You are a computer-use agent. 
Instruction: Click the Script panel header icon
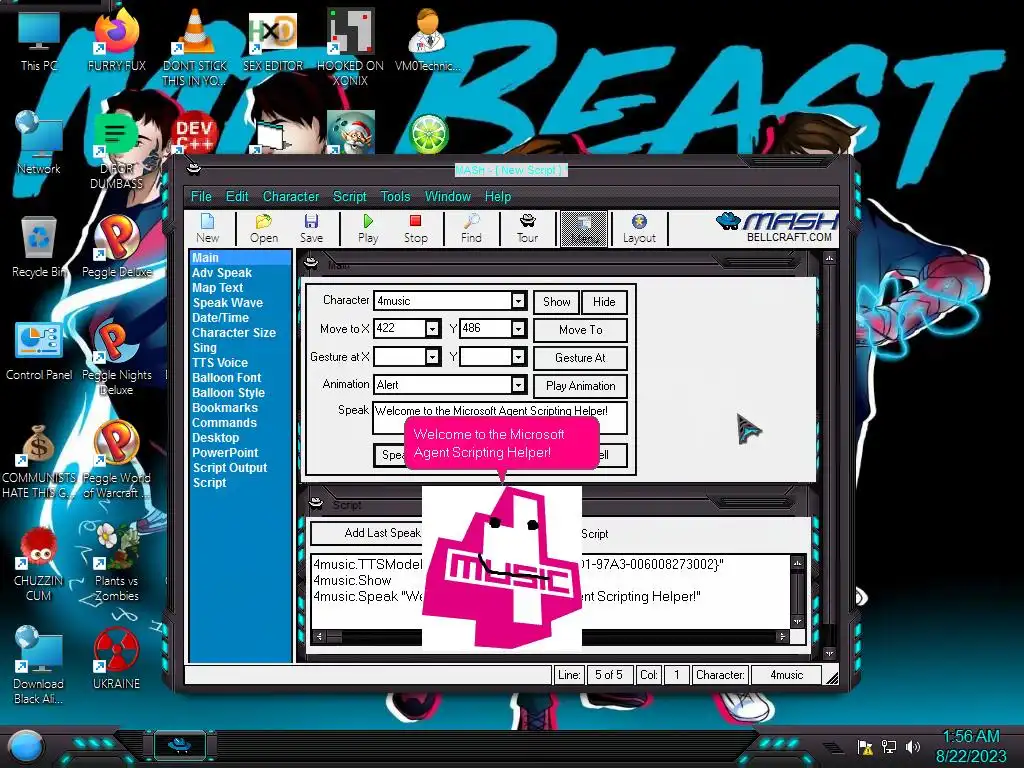coord(316,503)
